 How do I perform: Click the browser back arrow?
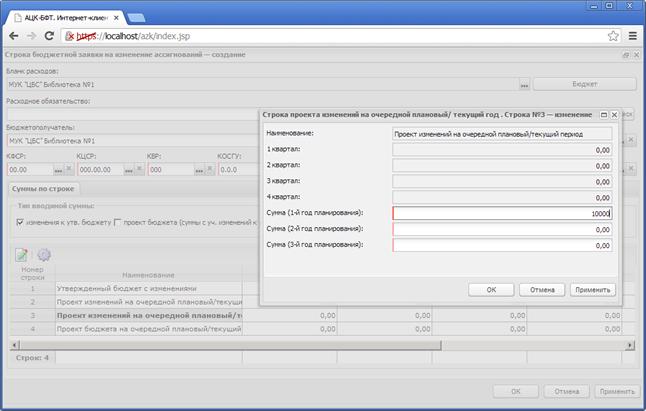tap(11, 36)
